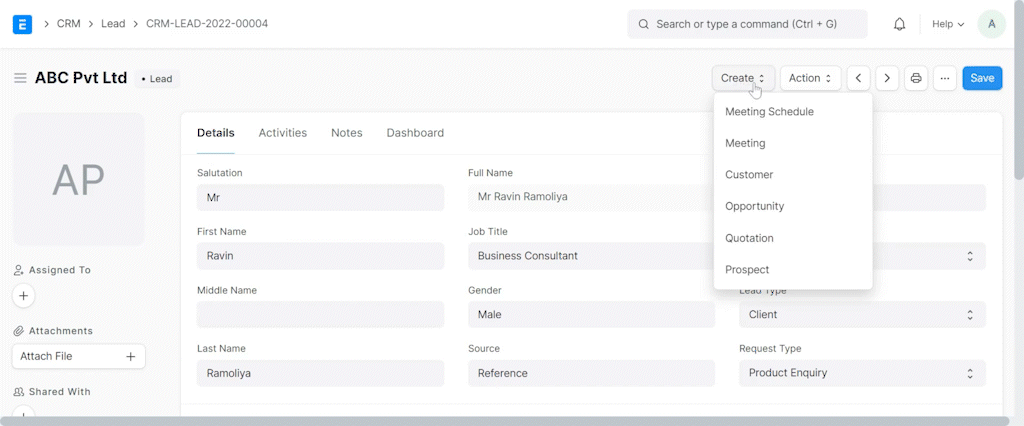Choose Quotation in the Create menu
The height and width of the screenshot is (426, 1024).
coord(749,238)
